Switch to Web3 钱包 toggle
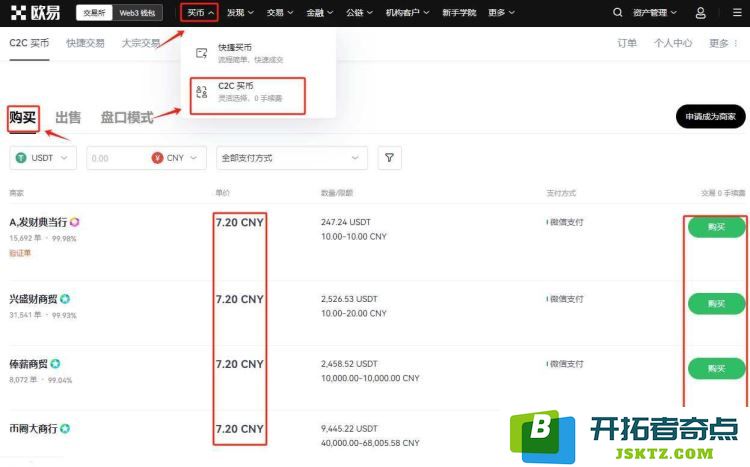The height and width of the screenshot is (467, 750). (137, 13)
